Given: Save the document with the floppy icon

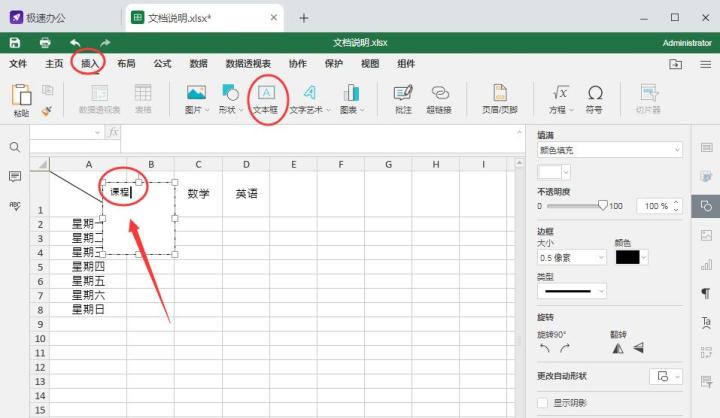Looking at the screenshot, I should point(15,43).
